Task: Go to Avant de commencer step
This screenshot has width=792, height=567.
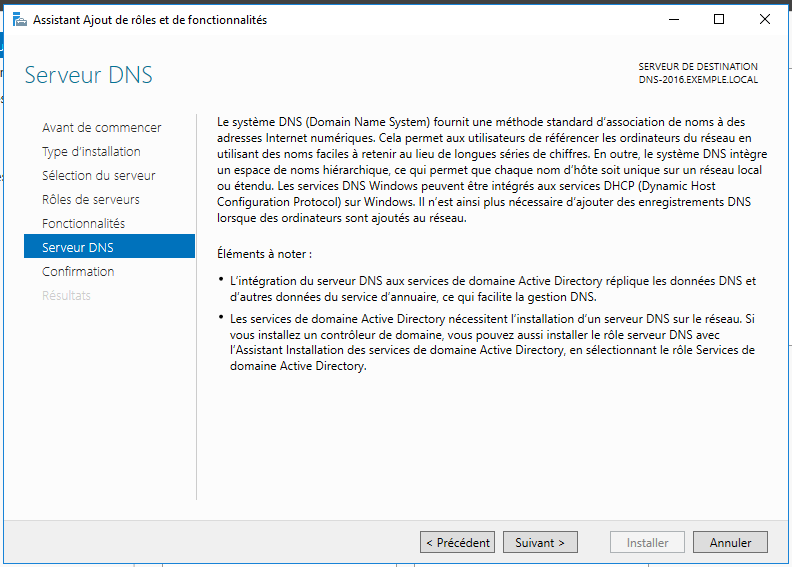Action: [x=102, y=128]
